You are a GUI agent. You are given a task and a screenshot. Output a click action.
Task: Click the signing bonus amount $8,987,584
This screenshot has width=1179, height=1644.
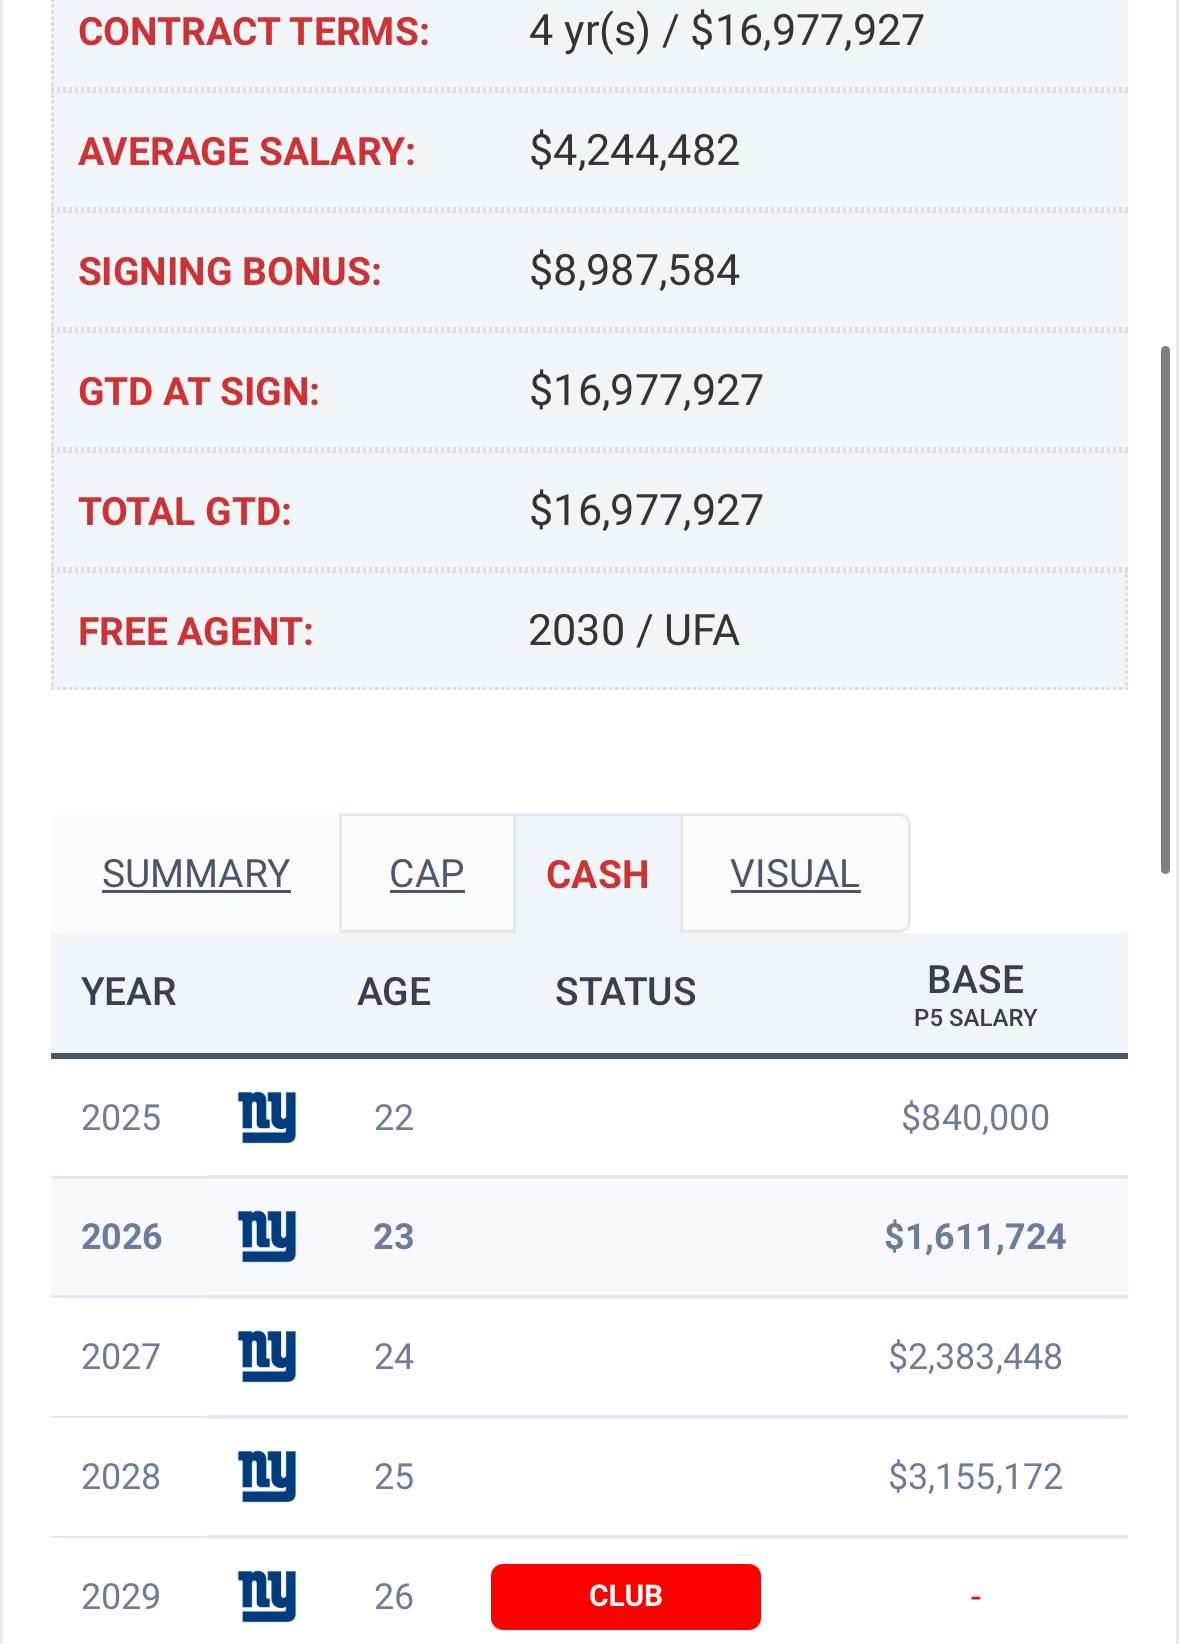tap(635, 271)
